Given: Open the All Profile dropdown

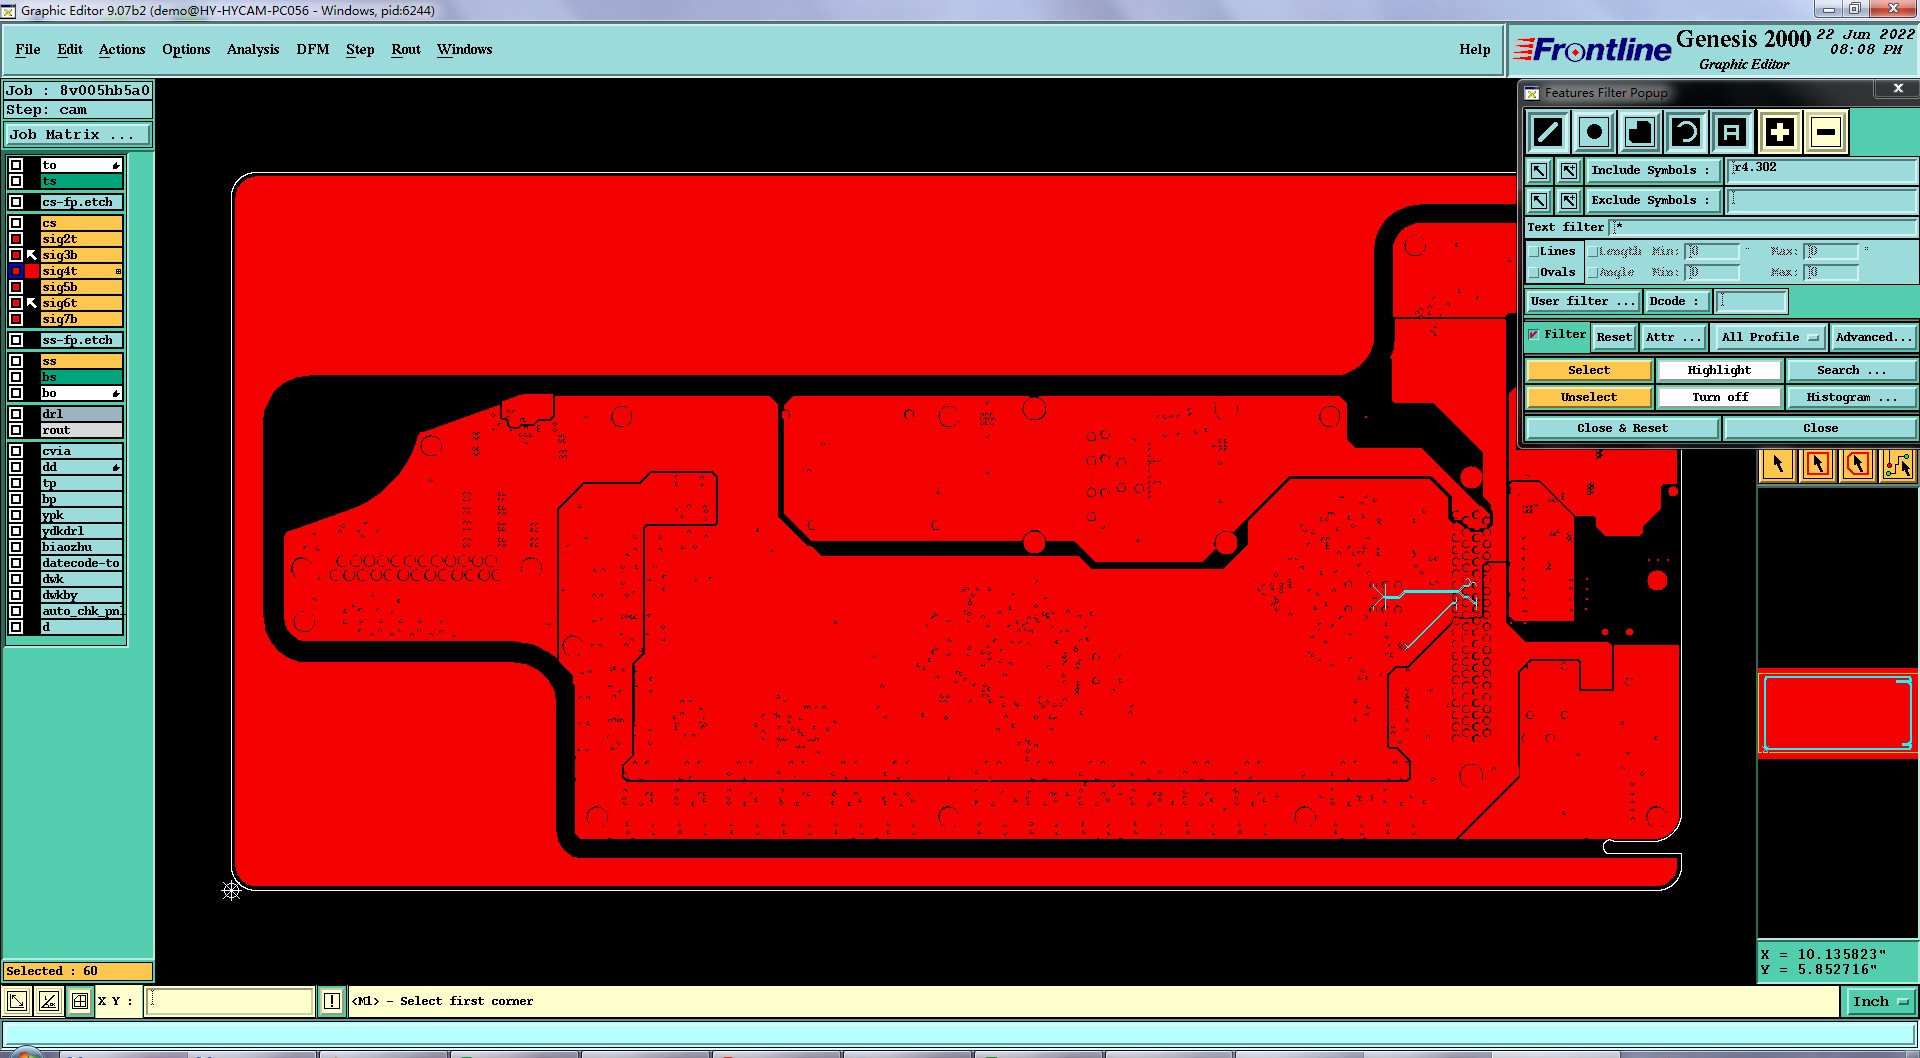Looking at the screenshot, I should coord(1769,337).
